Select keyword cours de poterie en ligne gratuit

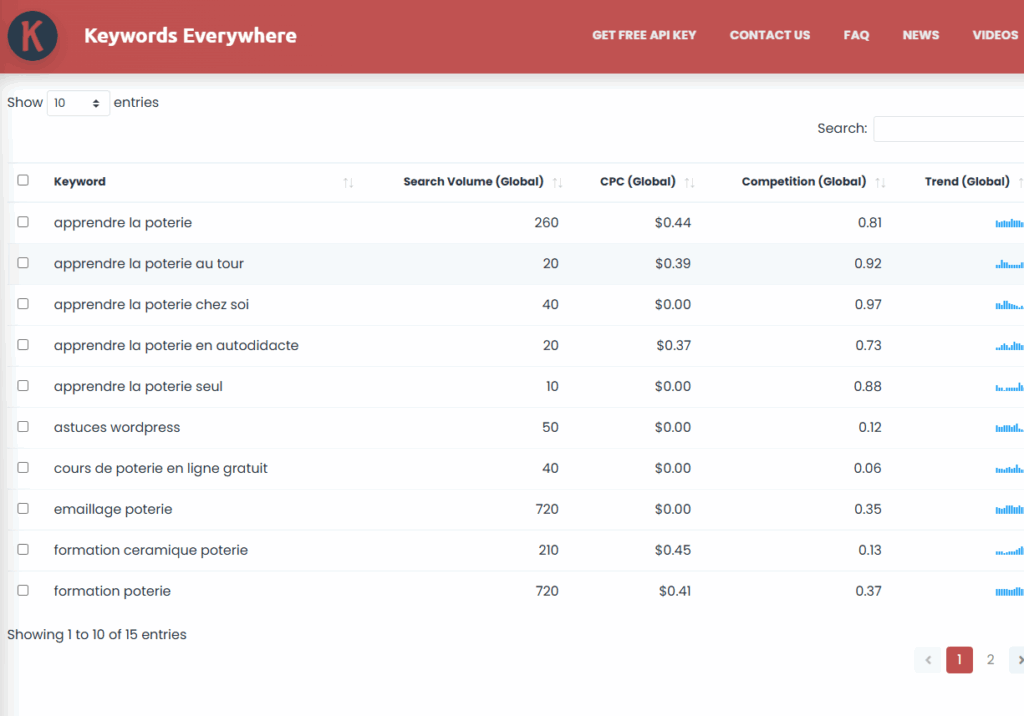point(161,468)
